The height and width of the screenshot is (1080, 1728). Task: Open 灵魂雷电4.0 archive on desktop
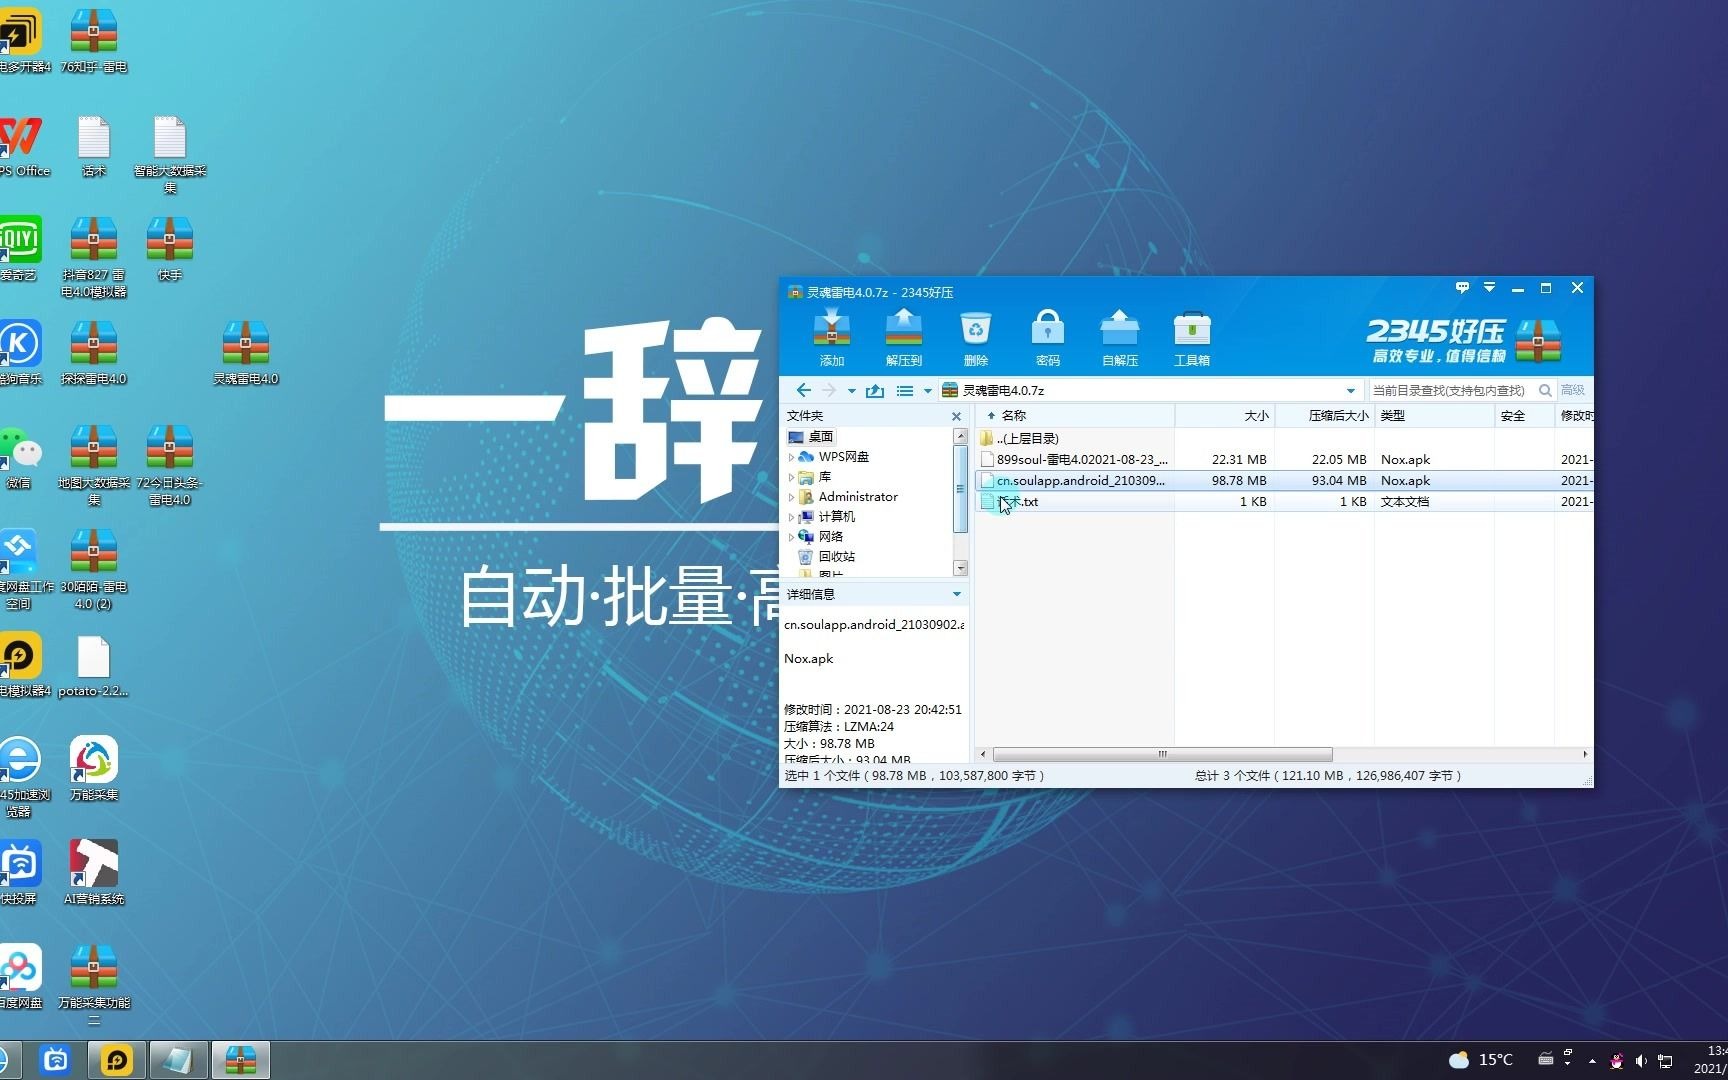pyautogui.click(x=245, y=354)
